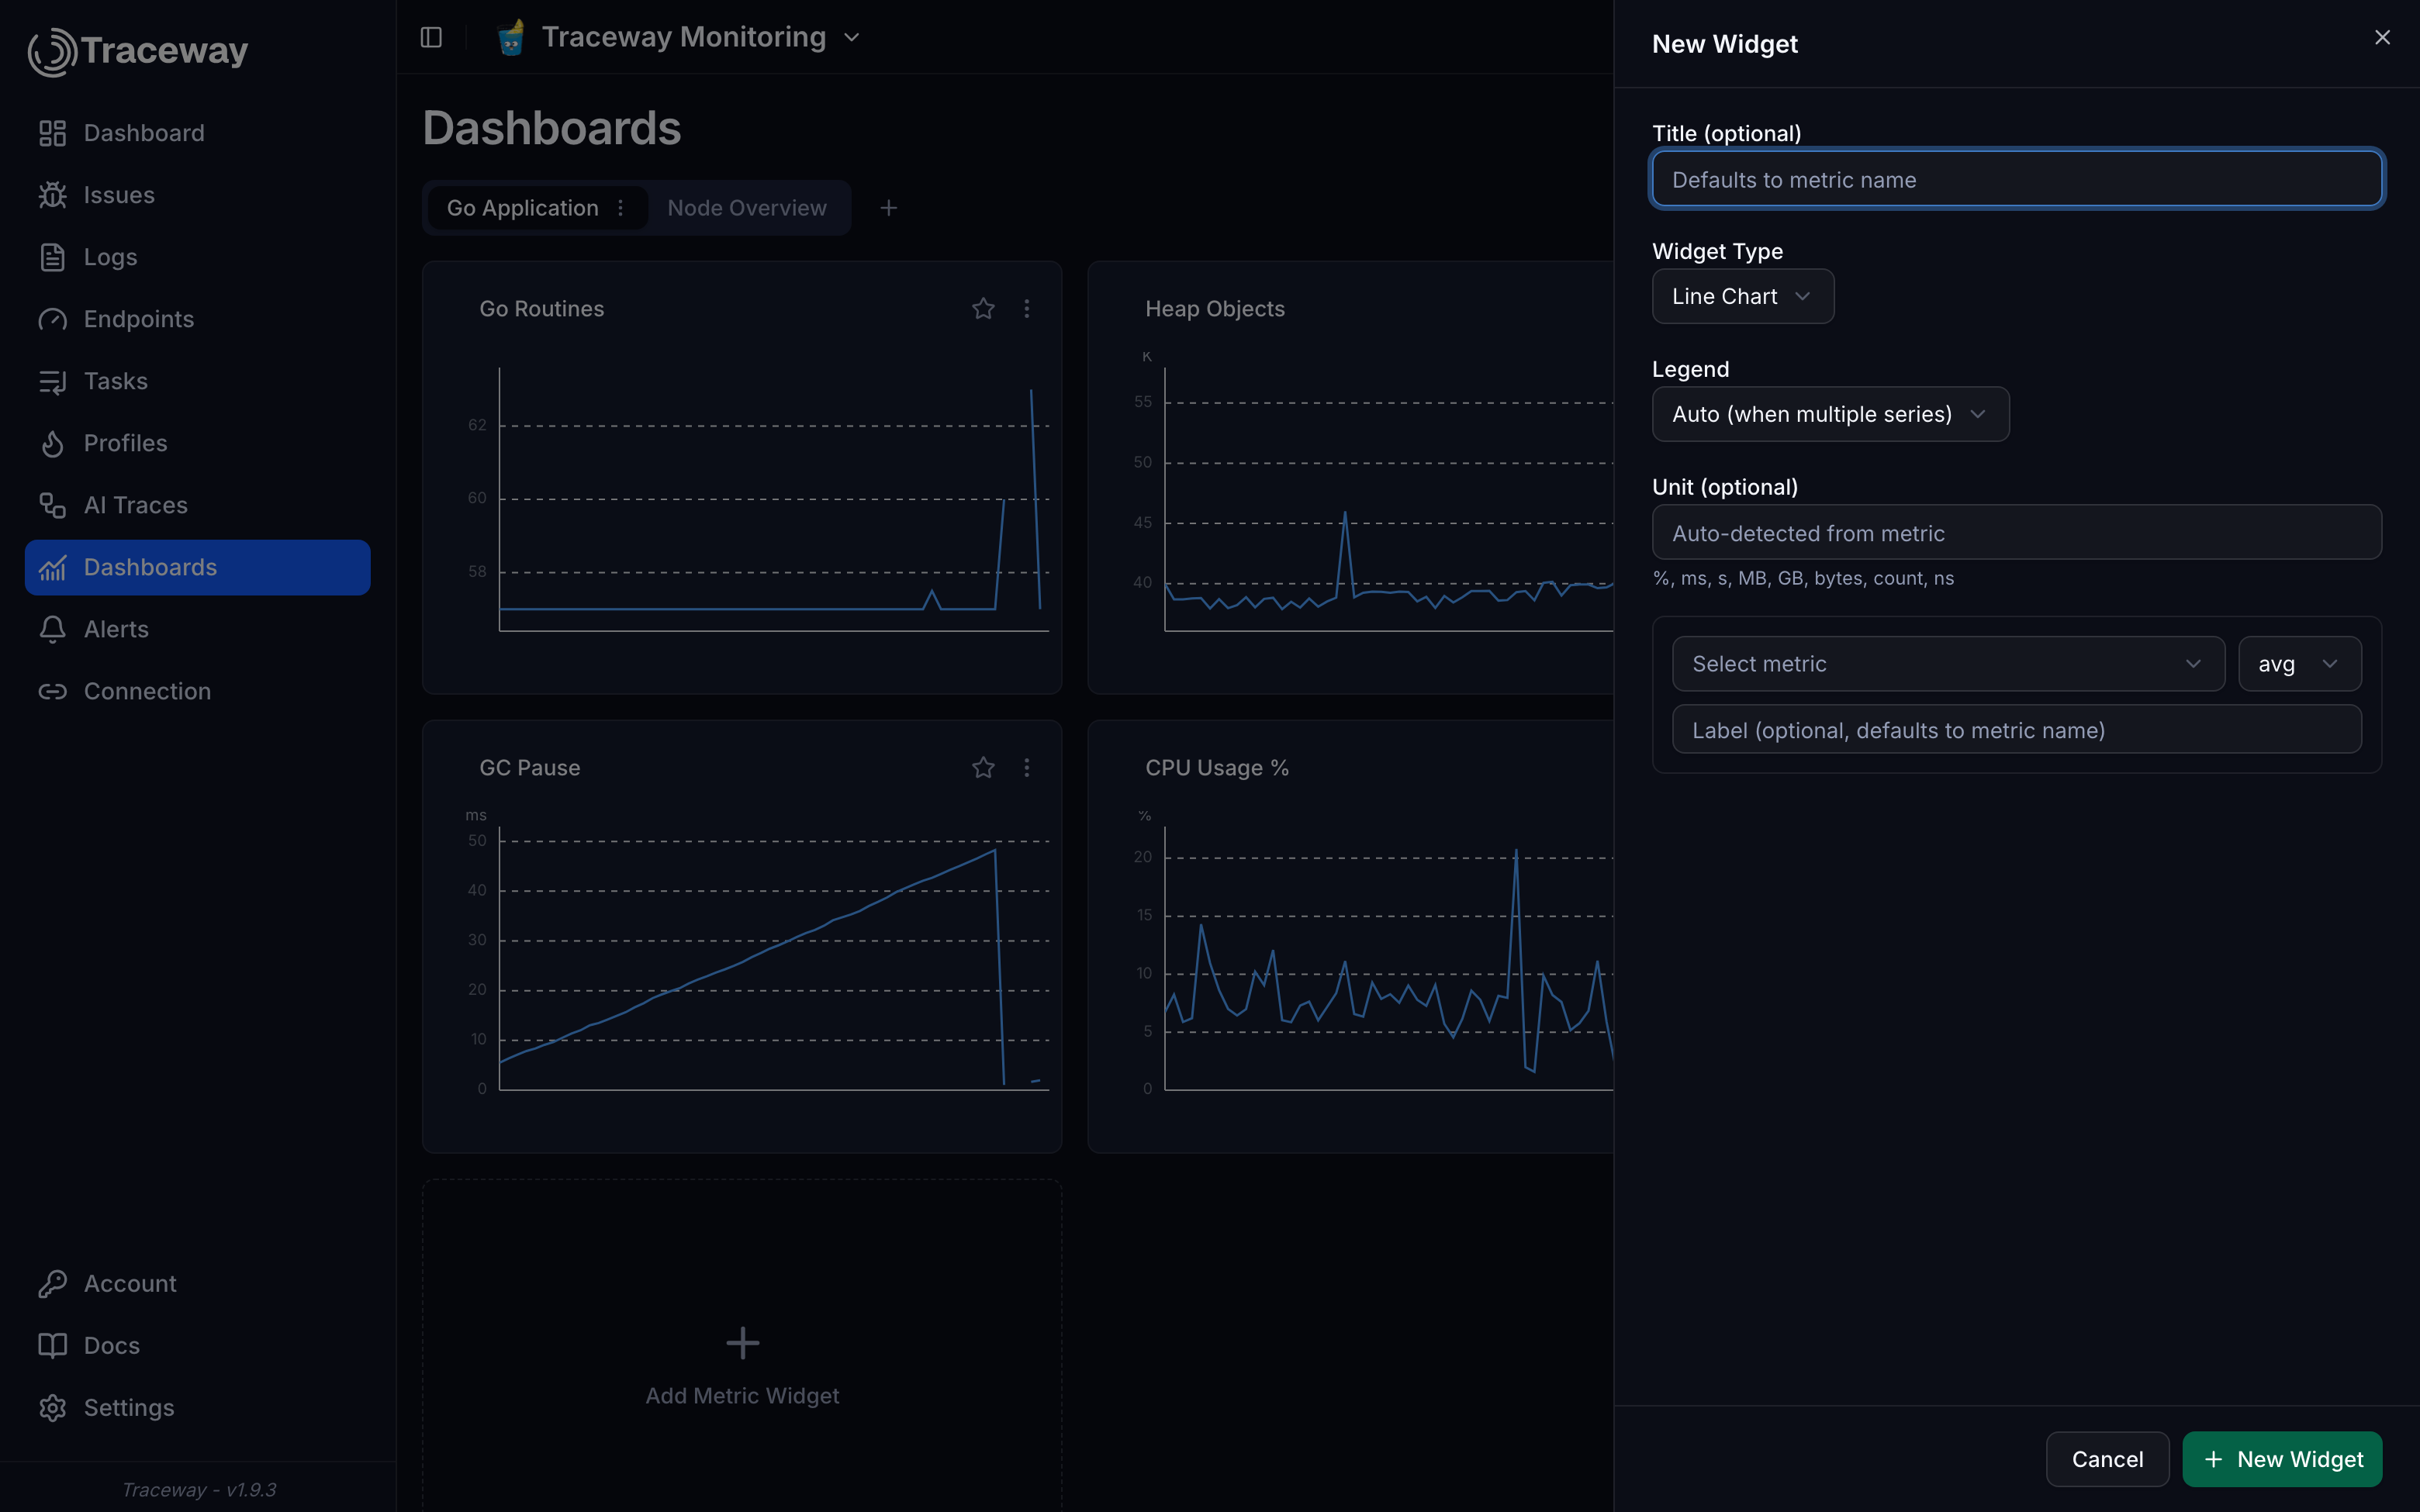Open the Endpoints section

click(x=197, y=319)
